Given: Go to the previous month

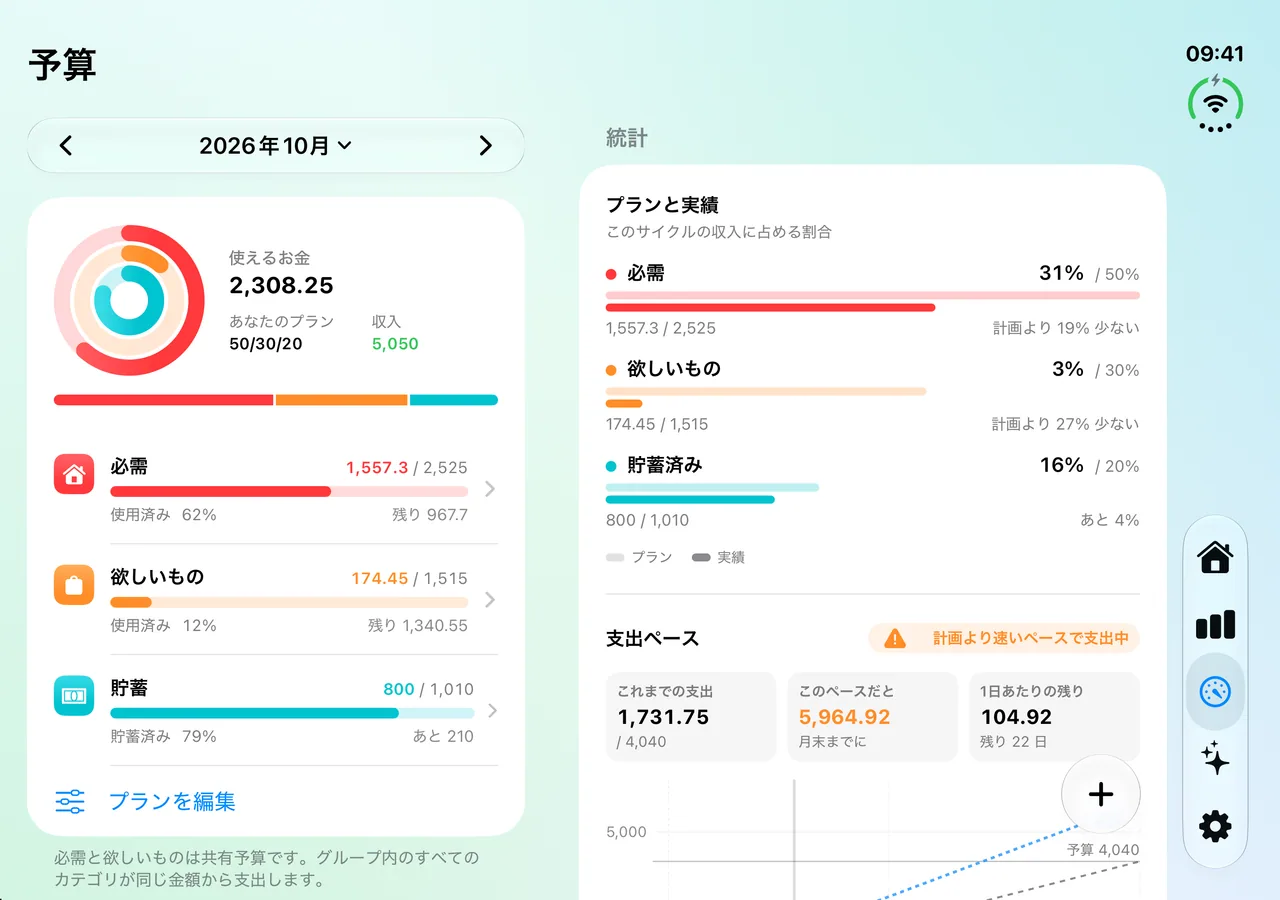Looking at the screenshot, I should click(x=66, y=146).
